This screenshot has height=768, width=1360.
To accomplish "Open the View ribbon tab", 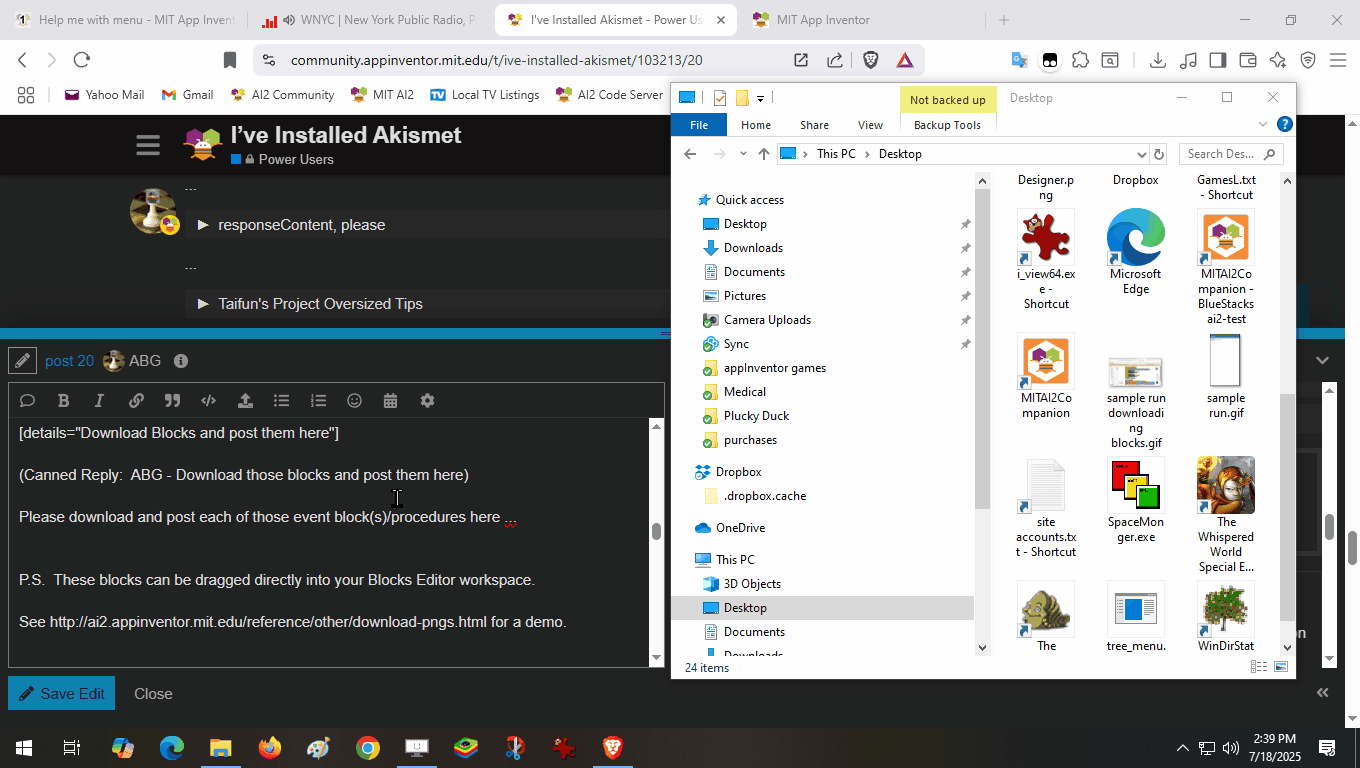I will coord(870,125).
